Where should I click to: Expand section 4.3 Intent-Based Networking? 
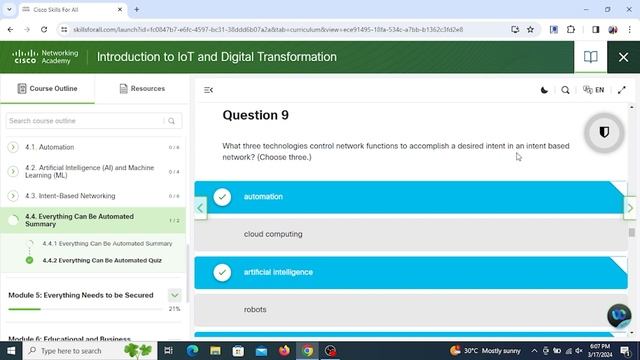pyautogui.click(x=13, y=196)
